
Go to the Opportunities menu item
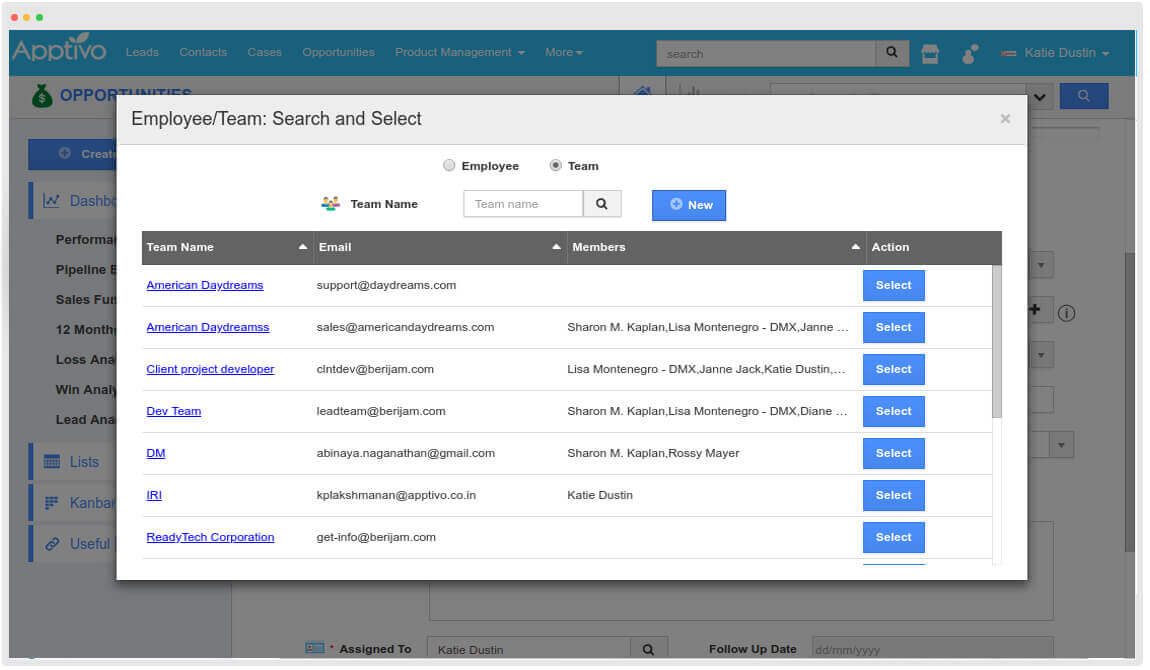point(338,52)
